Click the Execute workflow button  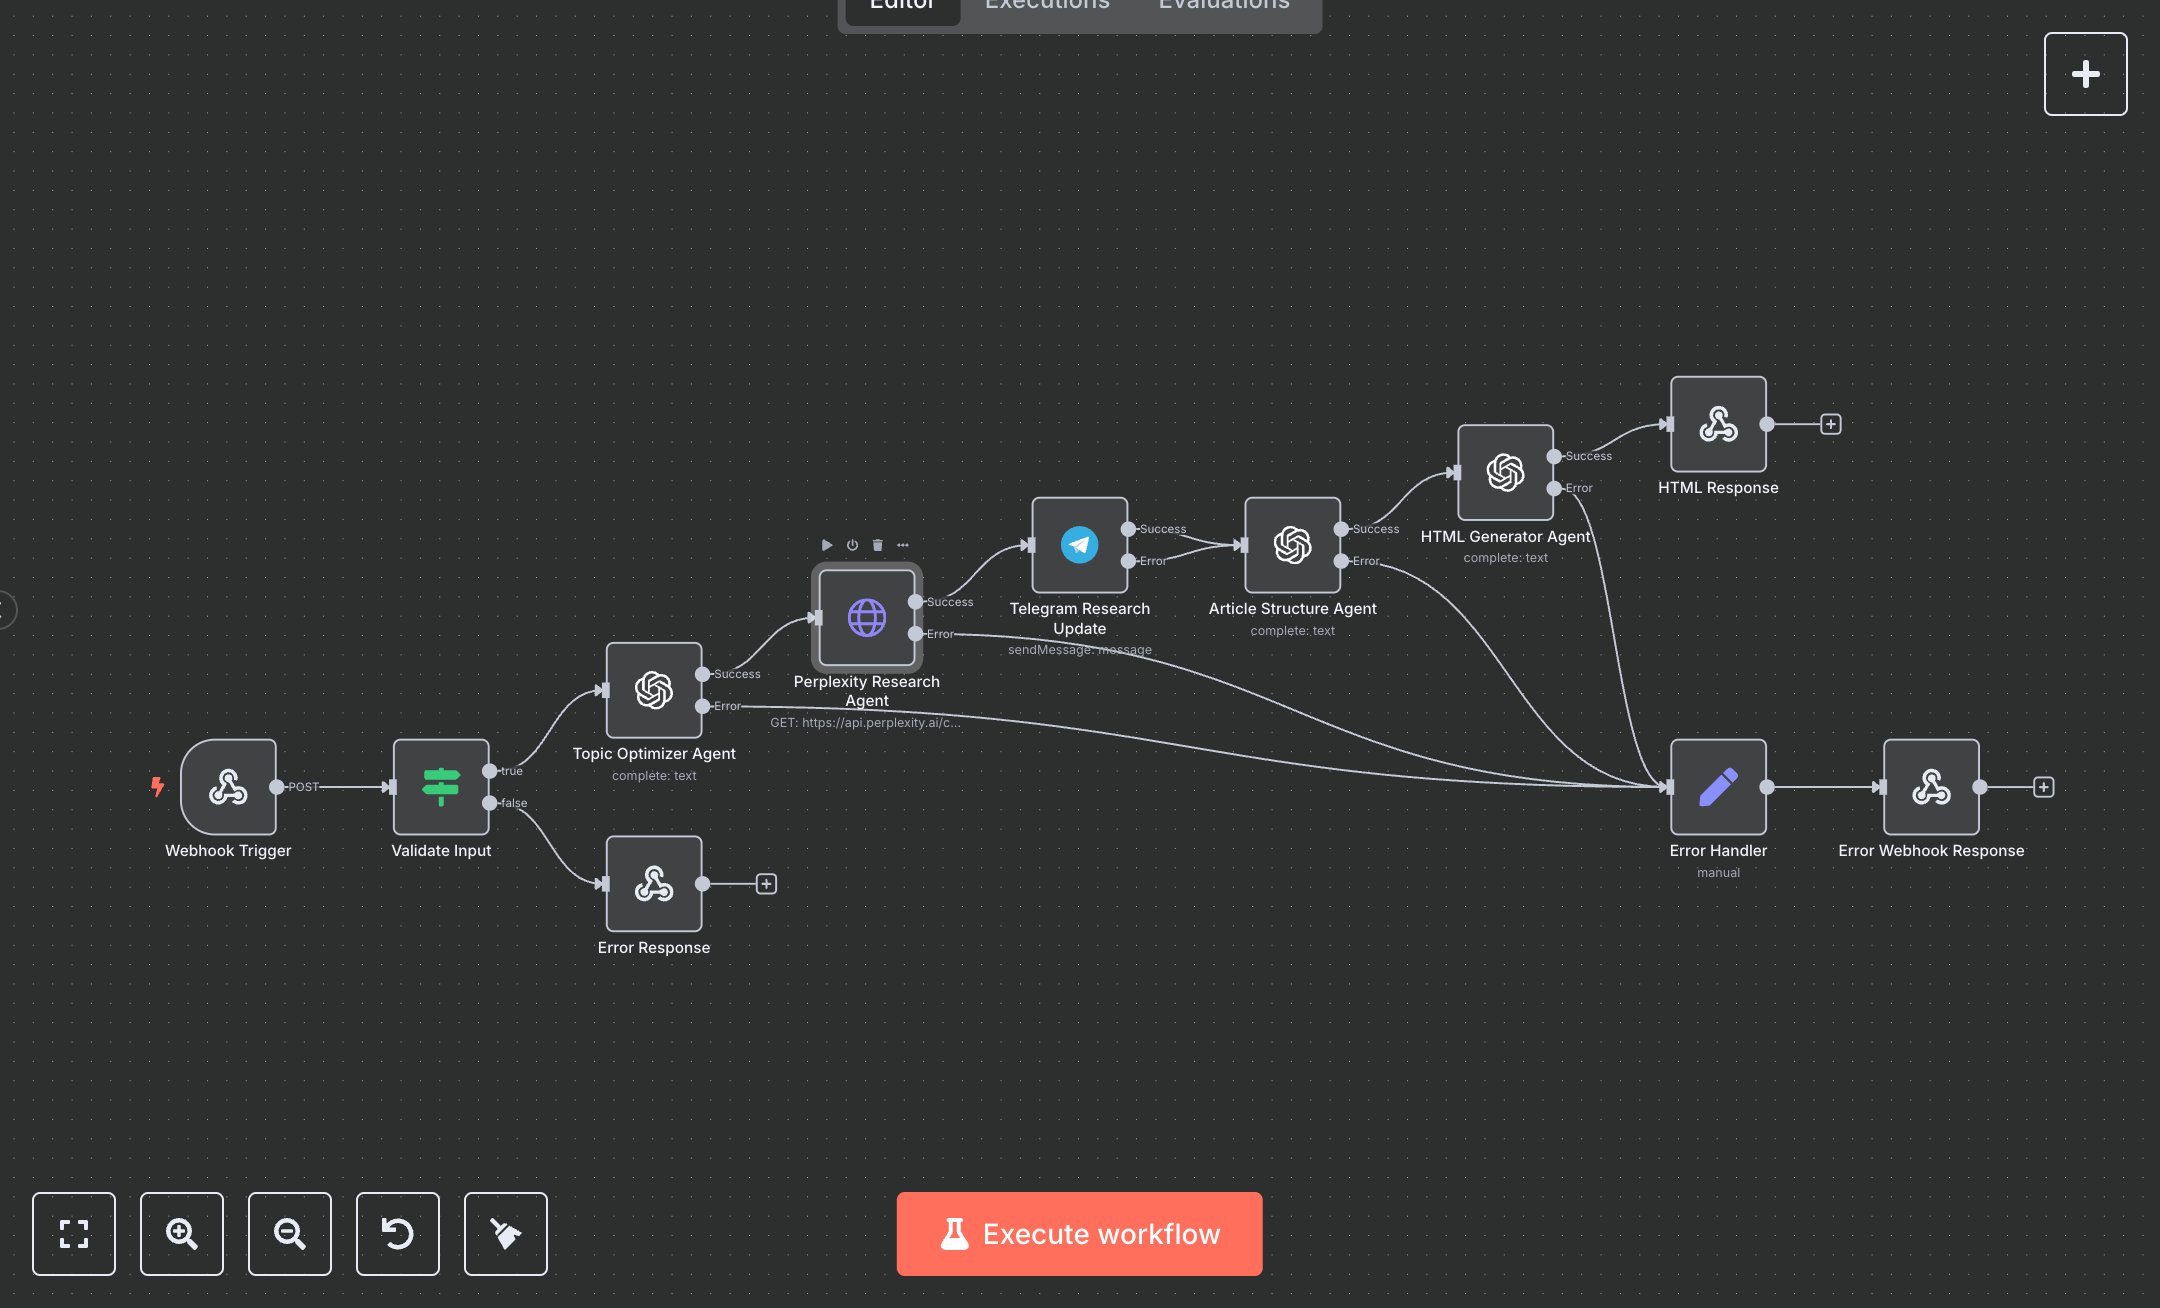1080,1234
